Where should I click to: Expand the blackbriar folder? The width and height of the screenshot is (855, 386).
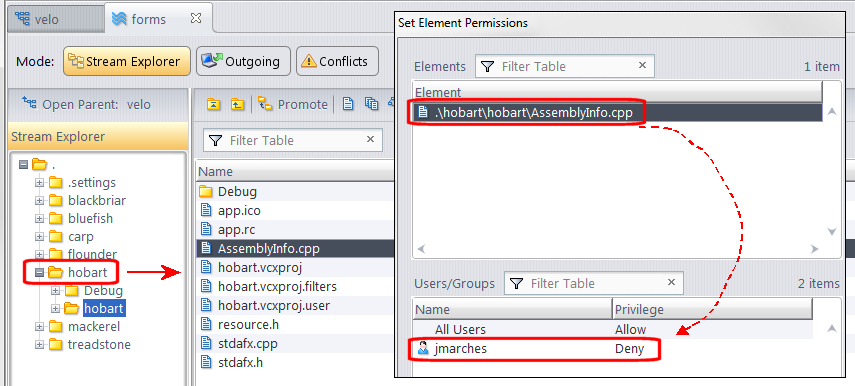coord(39,201)
